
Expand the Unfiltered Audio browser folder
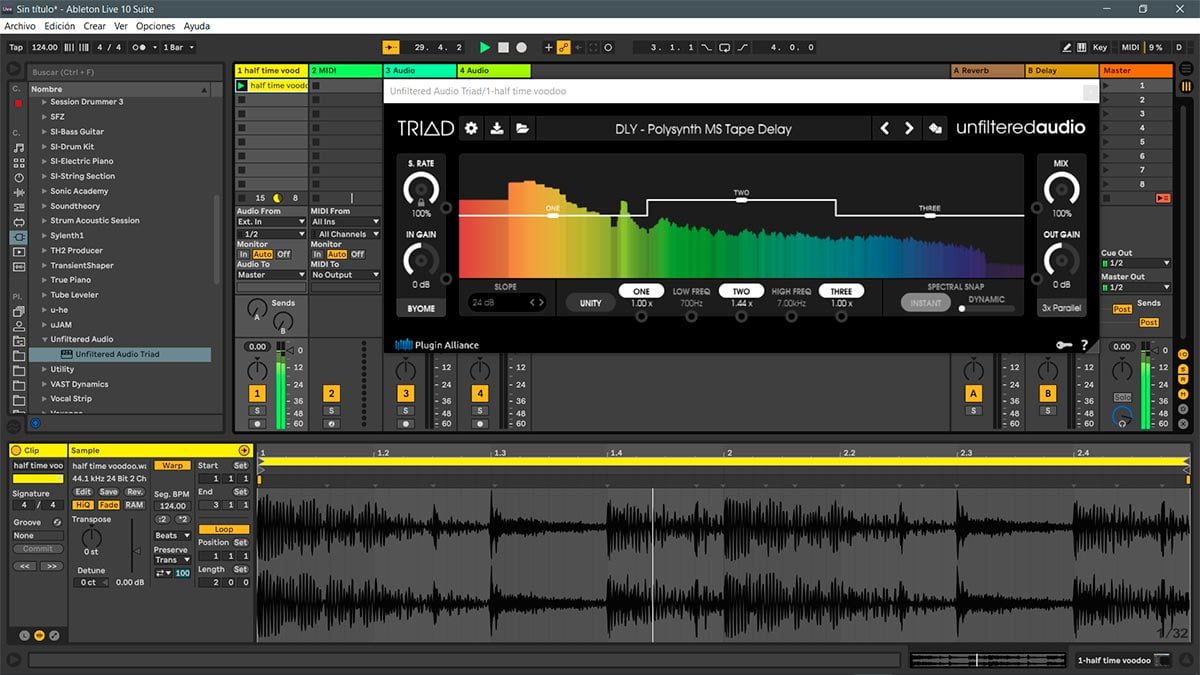(x=44, y=339)
